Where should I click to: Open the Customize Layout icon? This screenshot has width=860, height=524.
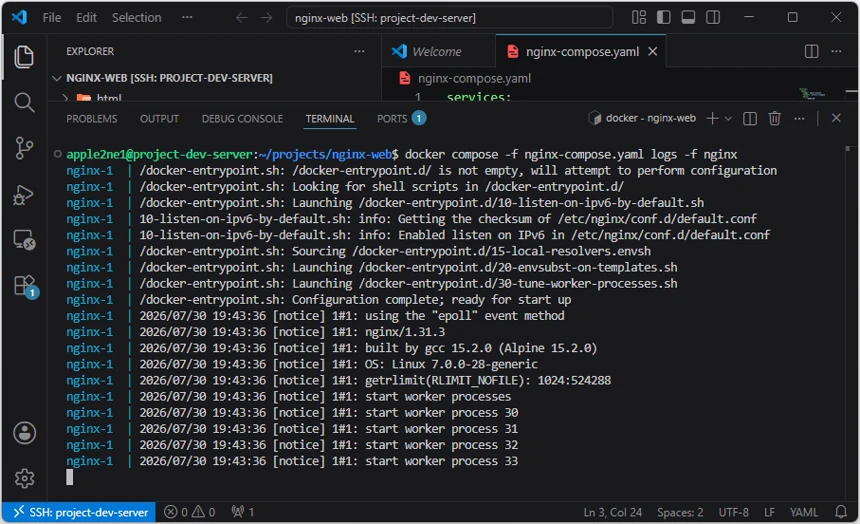pyautogui.click(x=639, y=18)
